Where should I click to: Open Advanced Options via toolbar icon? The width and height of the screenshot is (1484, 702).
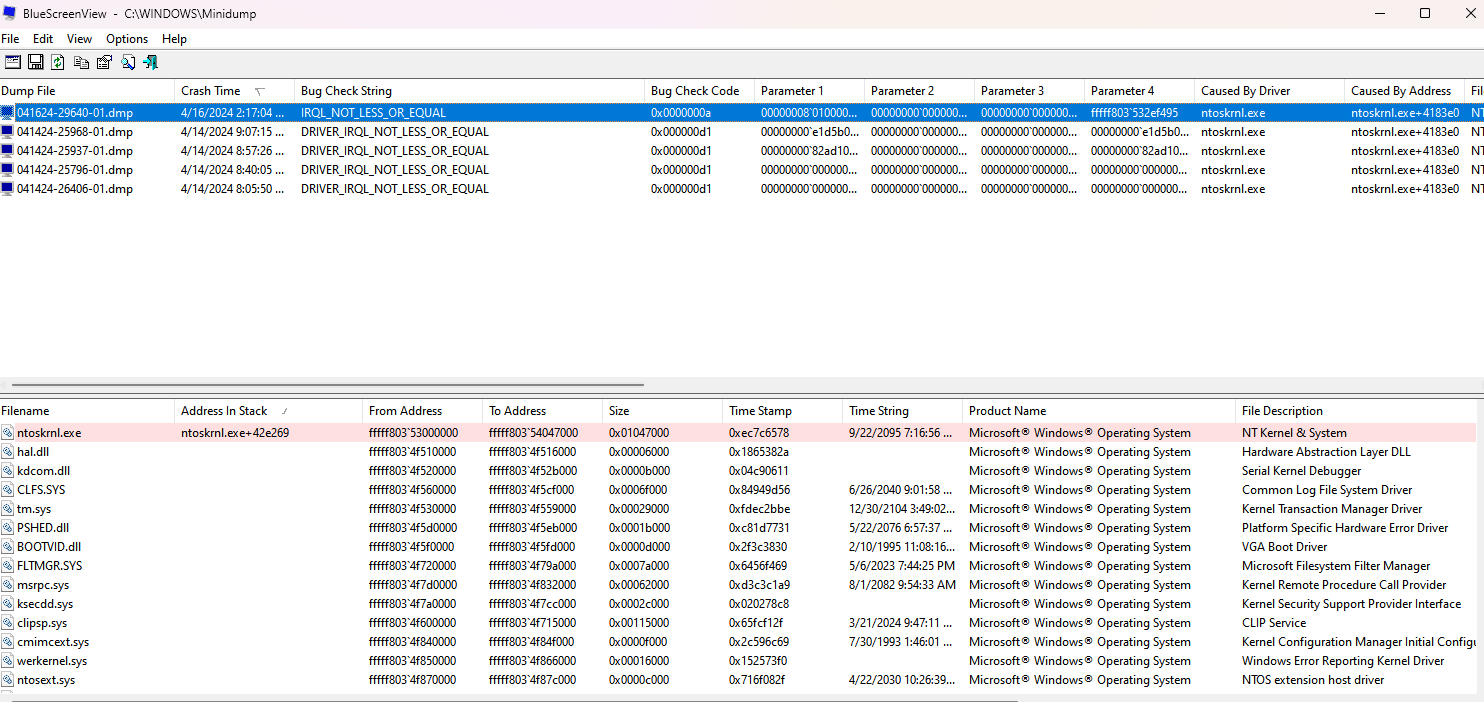coord(12,62)
